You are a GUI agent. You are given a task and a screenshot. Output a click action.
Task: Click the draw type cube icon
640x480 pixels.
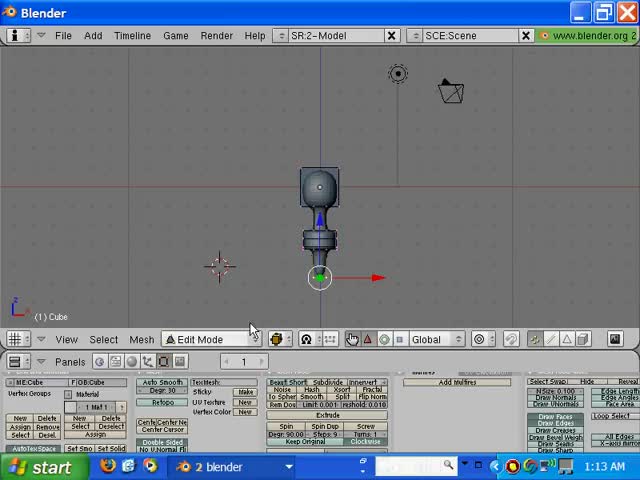point(277,339)
